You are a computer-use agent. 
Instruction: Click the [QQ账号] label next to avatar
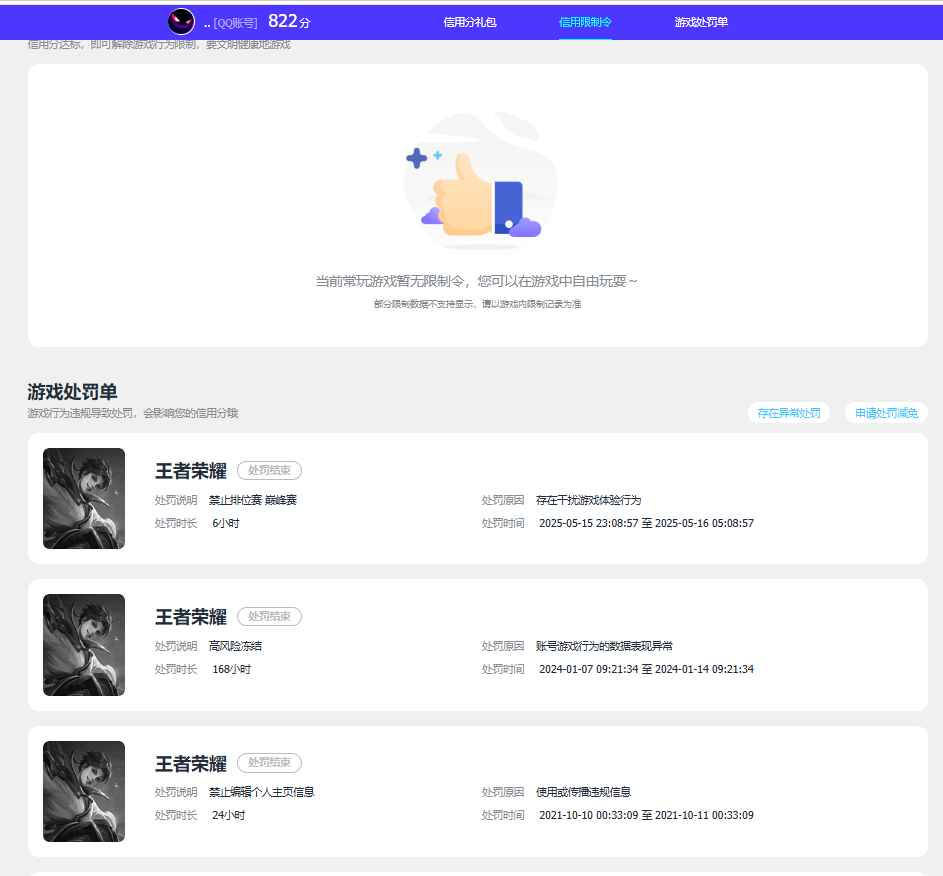(235, 23)
